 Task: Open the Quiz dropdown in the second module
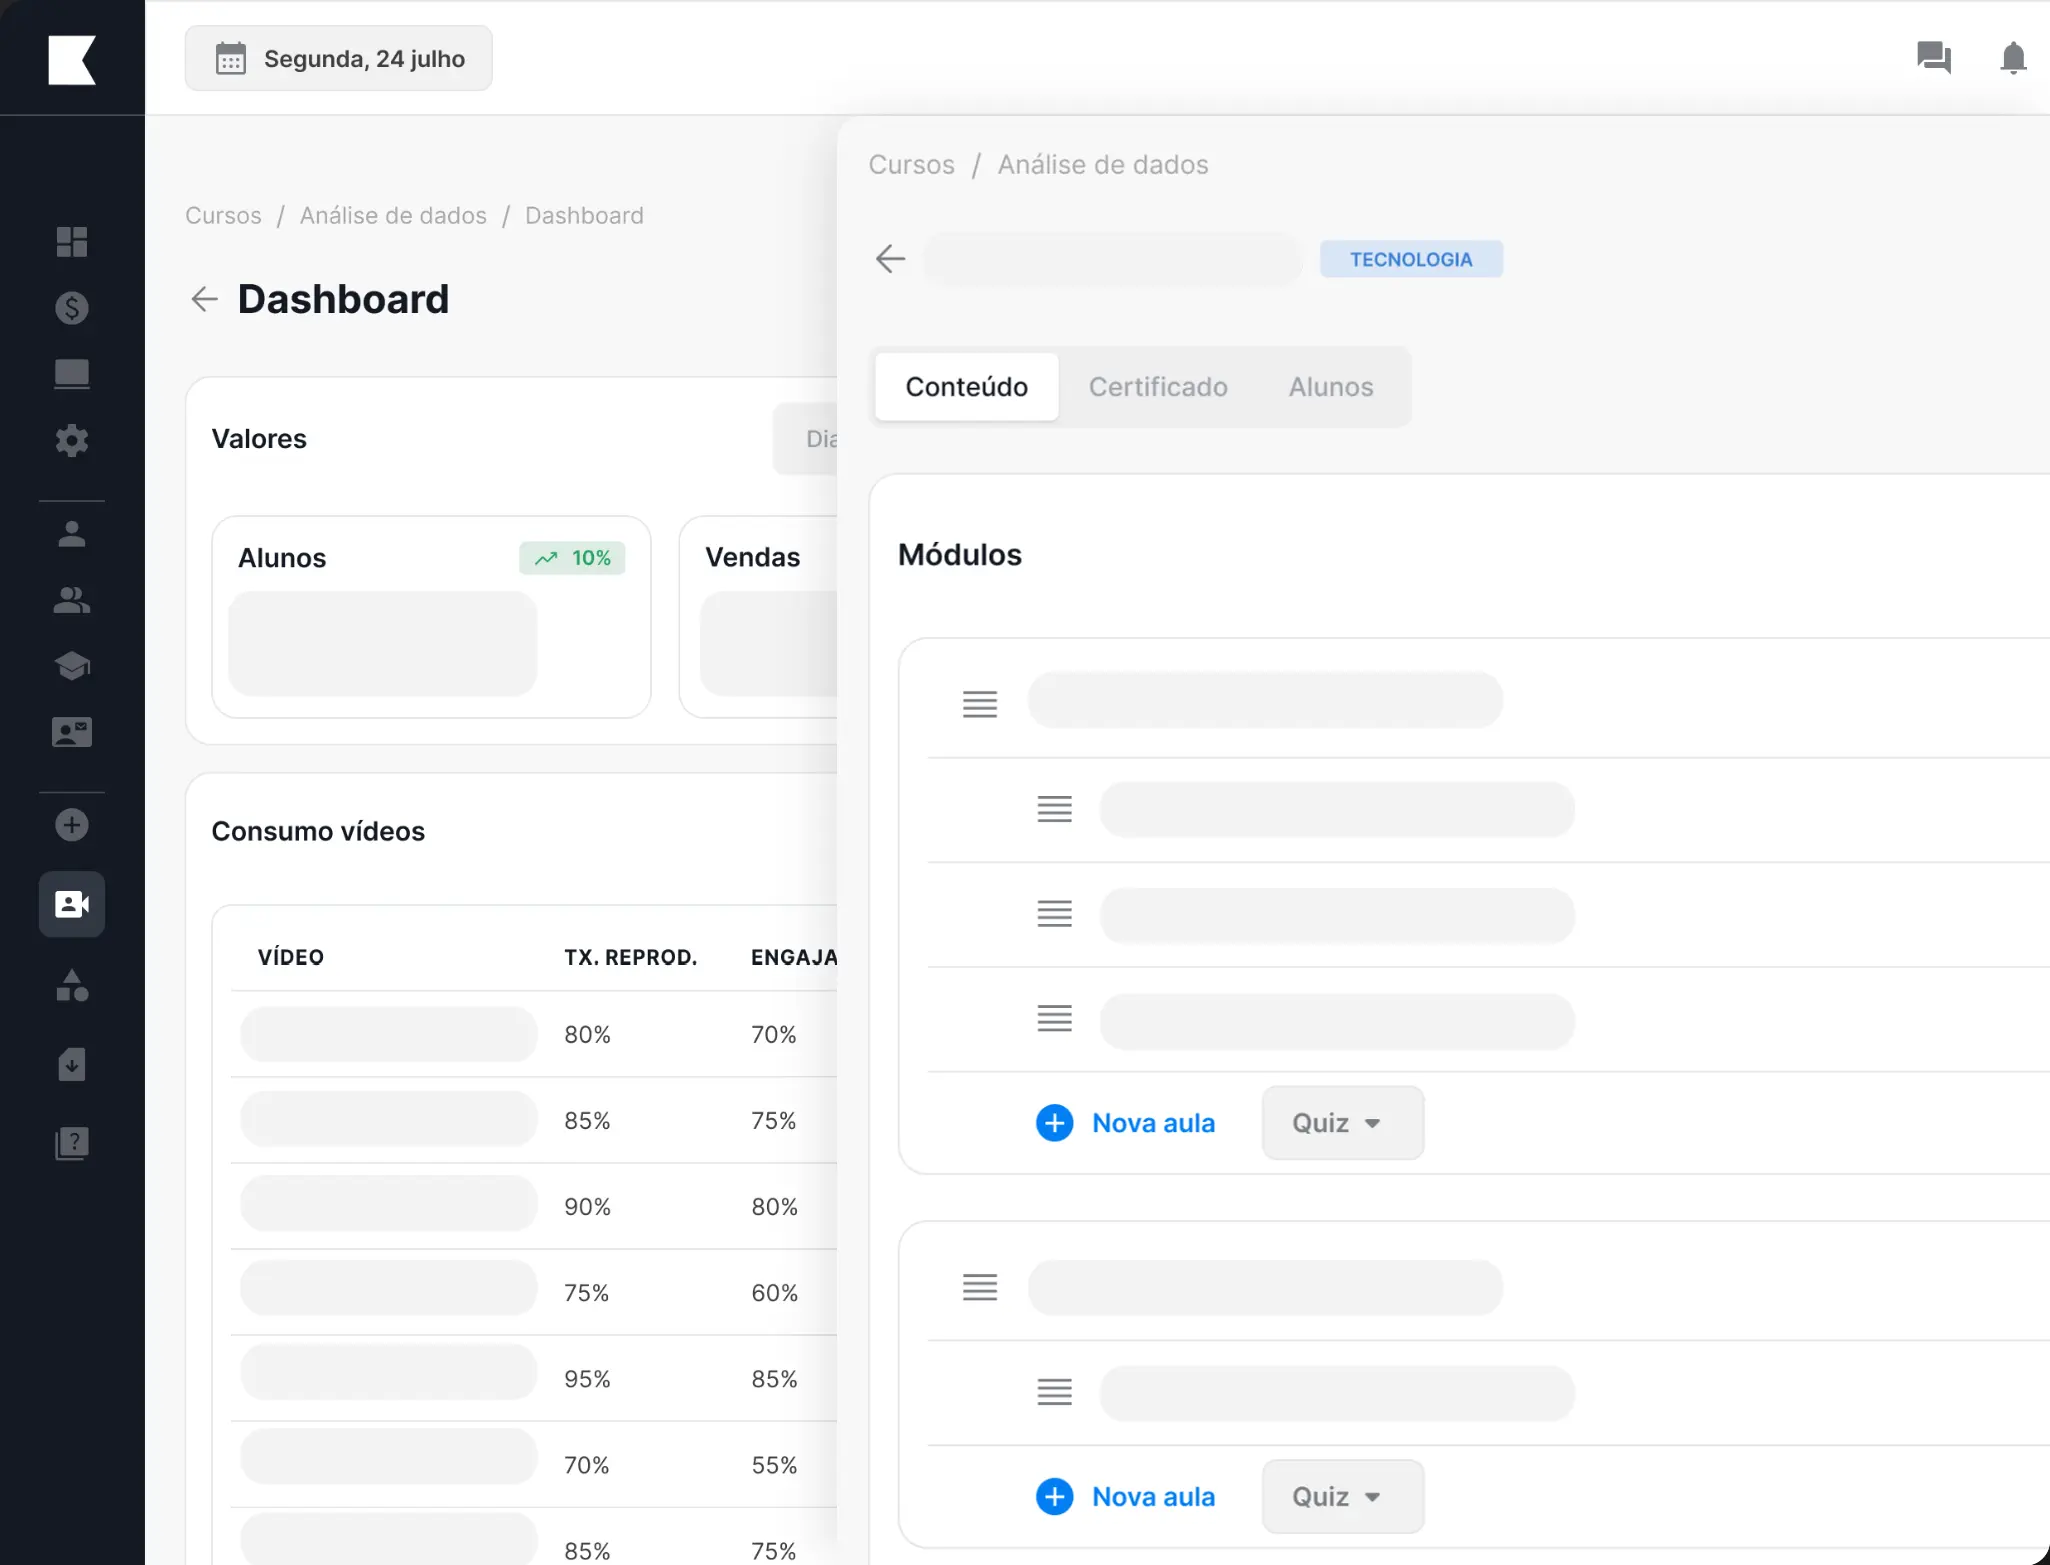[x=1341, y=1495]
